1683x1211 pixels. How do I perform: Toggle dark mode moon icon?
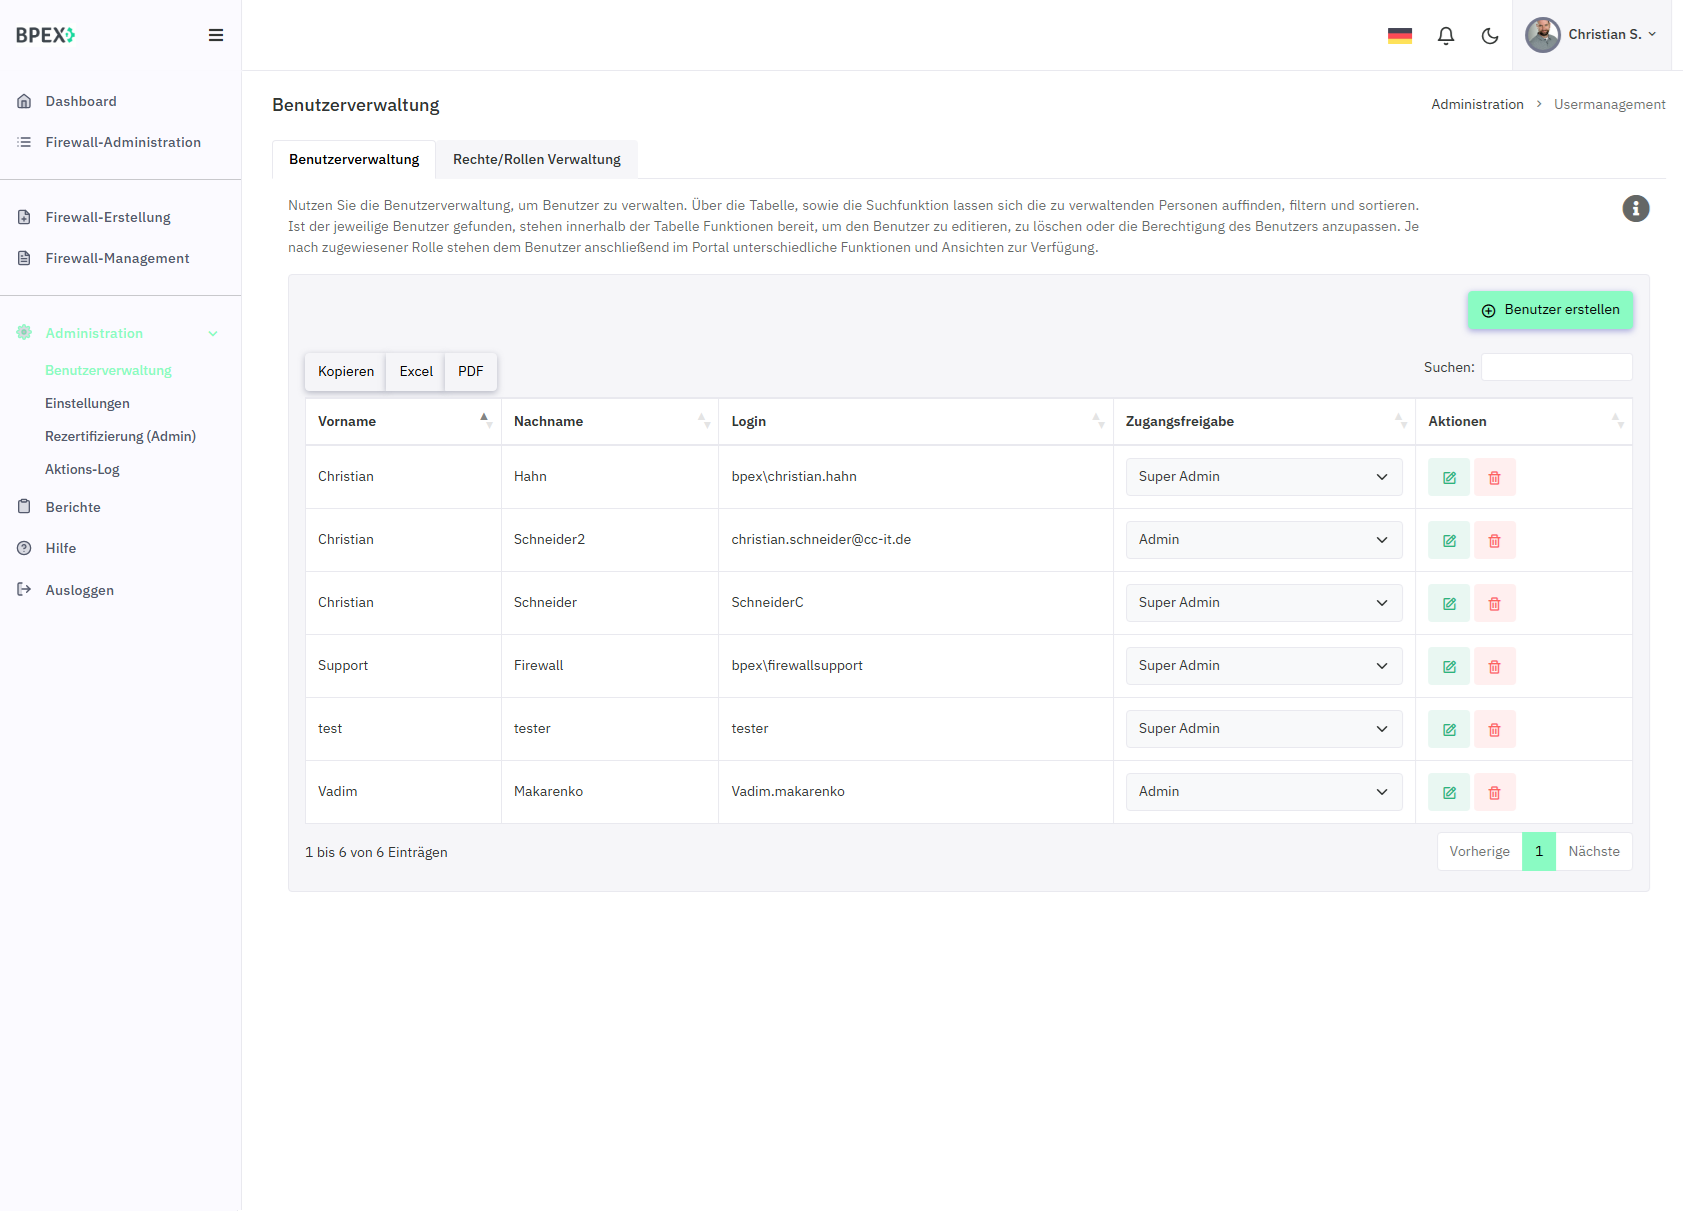[1489, 36]
